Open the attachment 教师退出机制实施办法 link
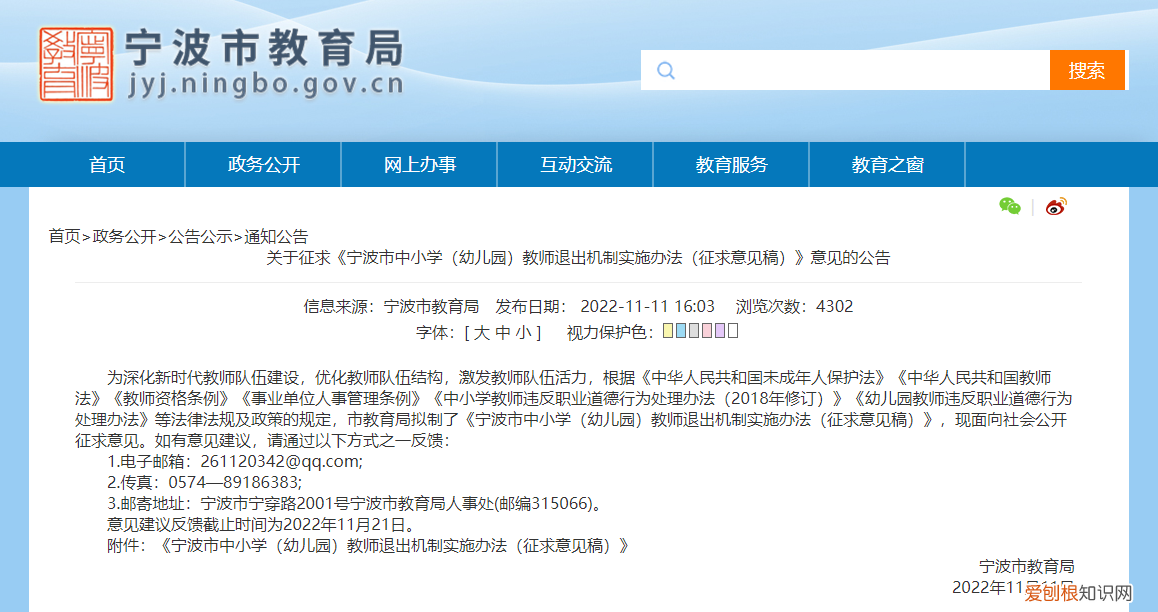Image resolution: width=1158 pixels, height=612 pixels. coord(394,546)
